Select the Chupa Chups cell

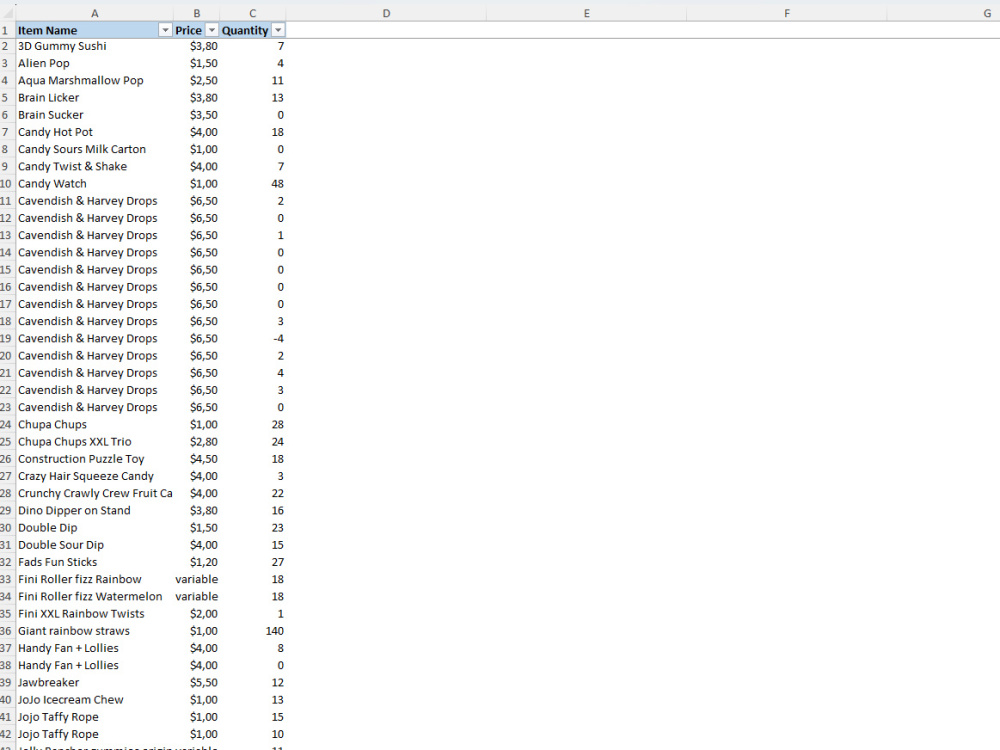(94, 425)
